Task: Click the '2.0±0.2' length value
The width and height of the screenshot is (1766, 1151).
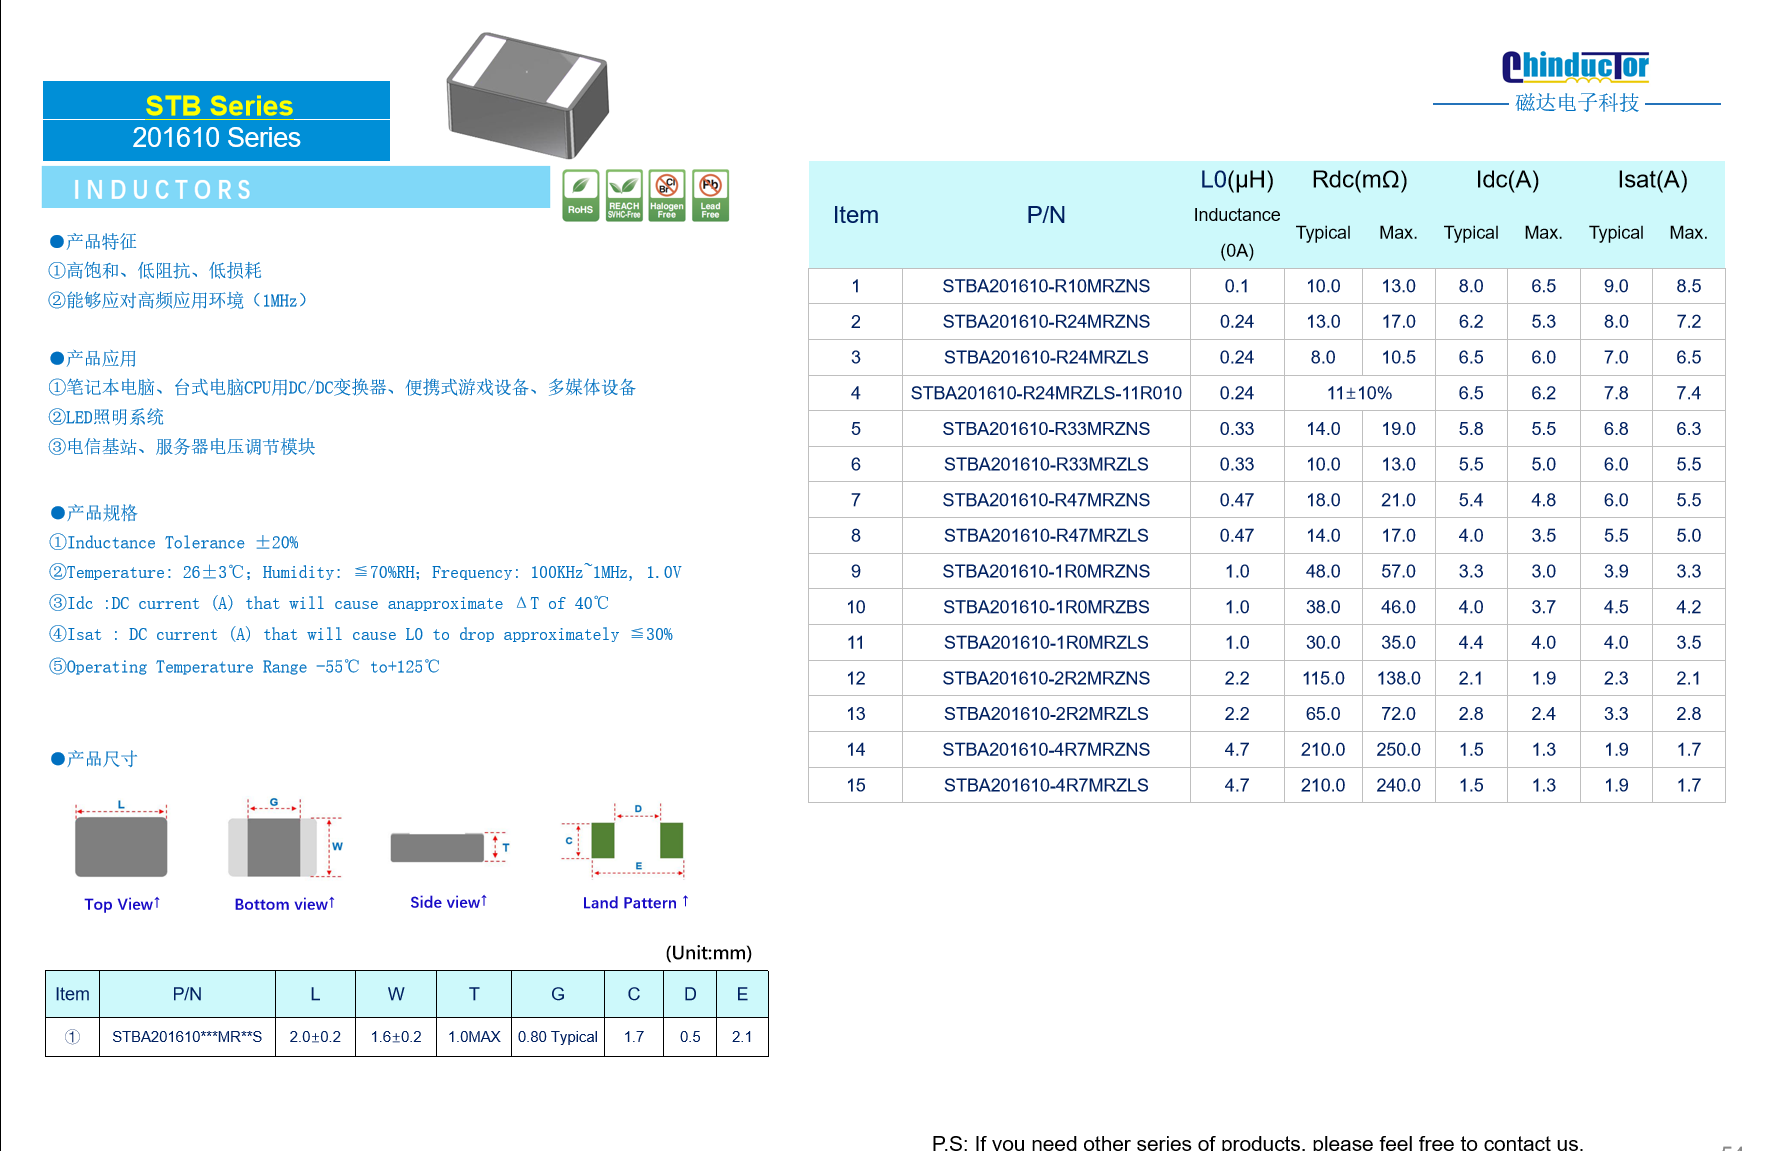Action: 315,1037
